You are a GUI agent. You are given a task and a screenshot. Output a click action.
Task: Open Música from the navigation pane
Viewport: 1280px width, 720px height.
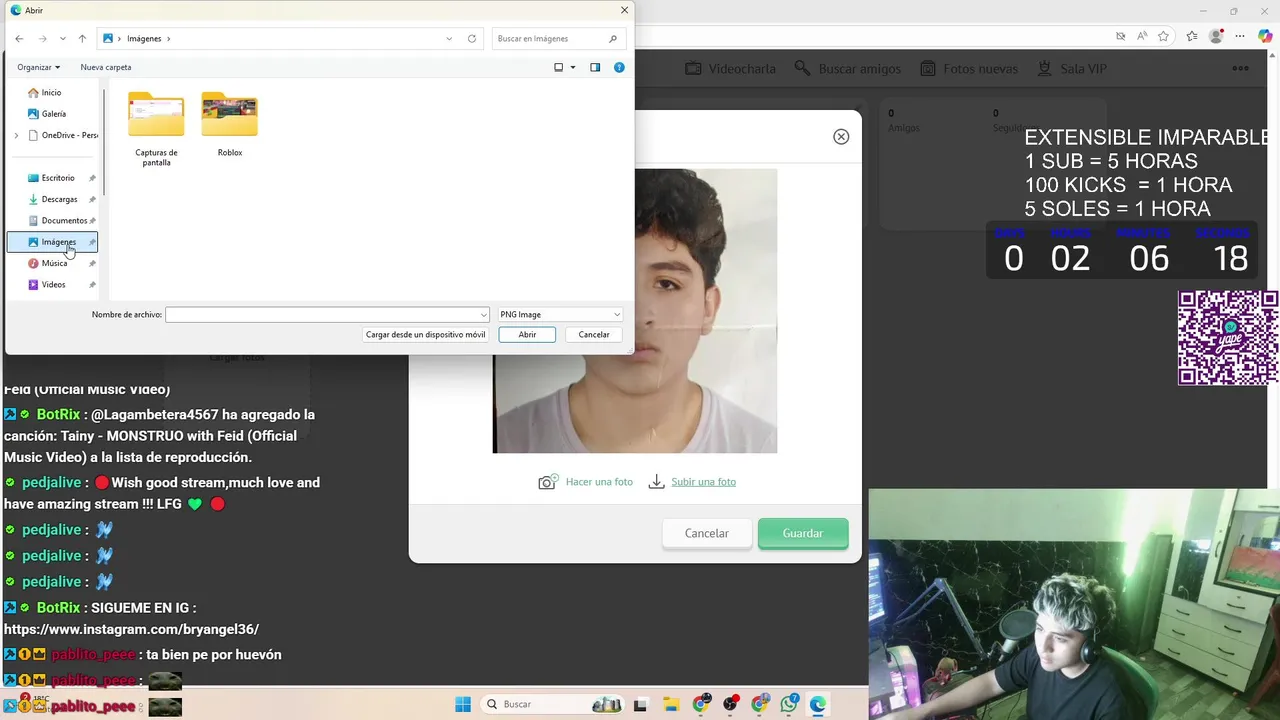coord(52,263)
